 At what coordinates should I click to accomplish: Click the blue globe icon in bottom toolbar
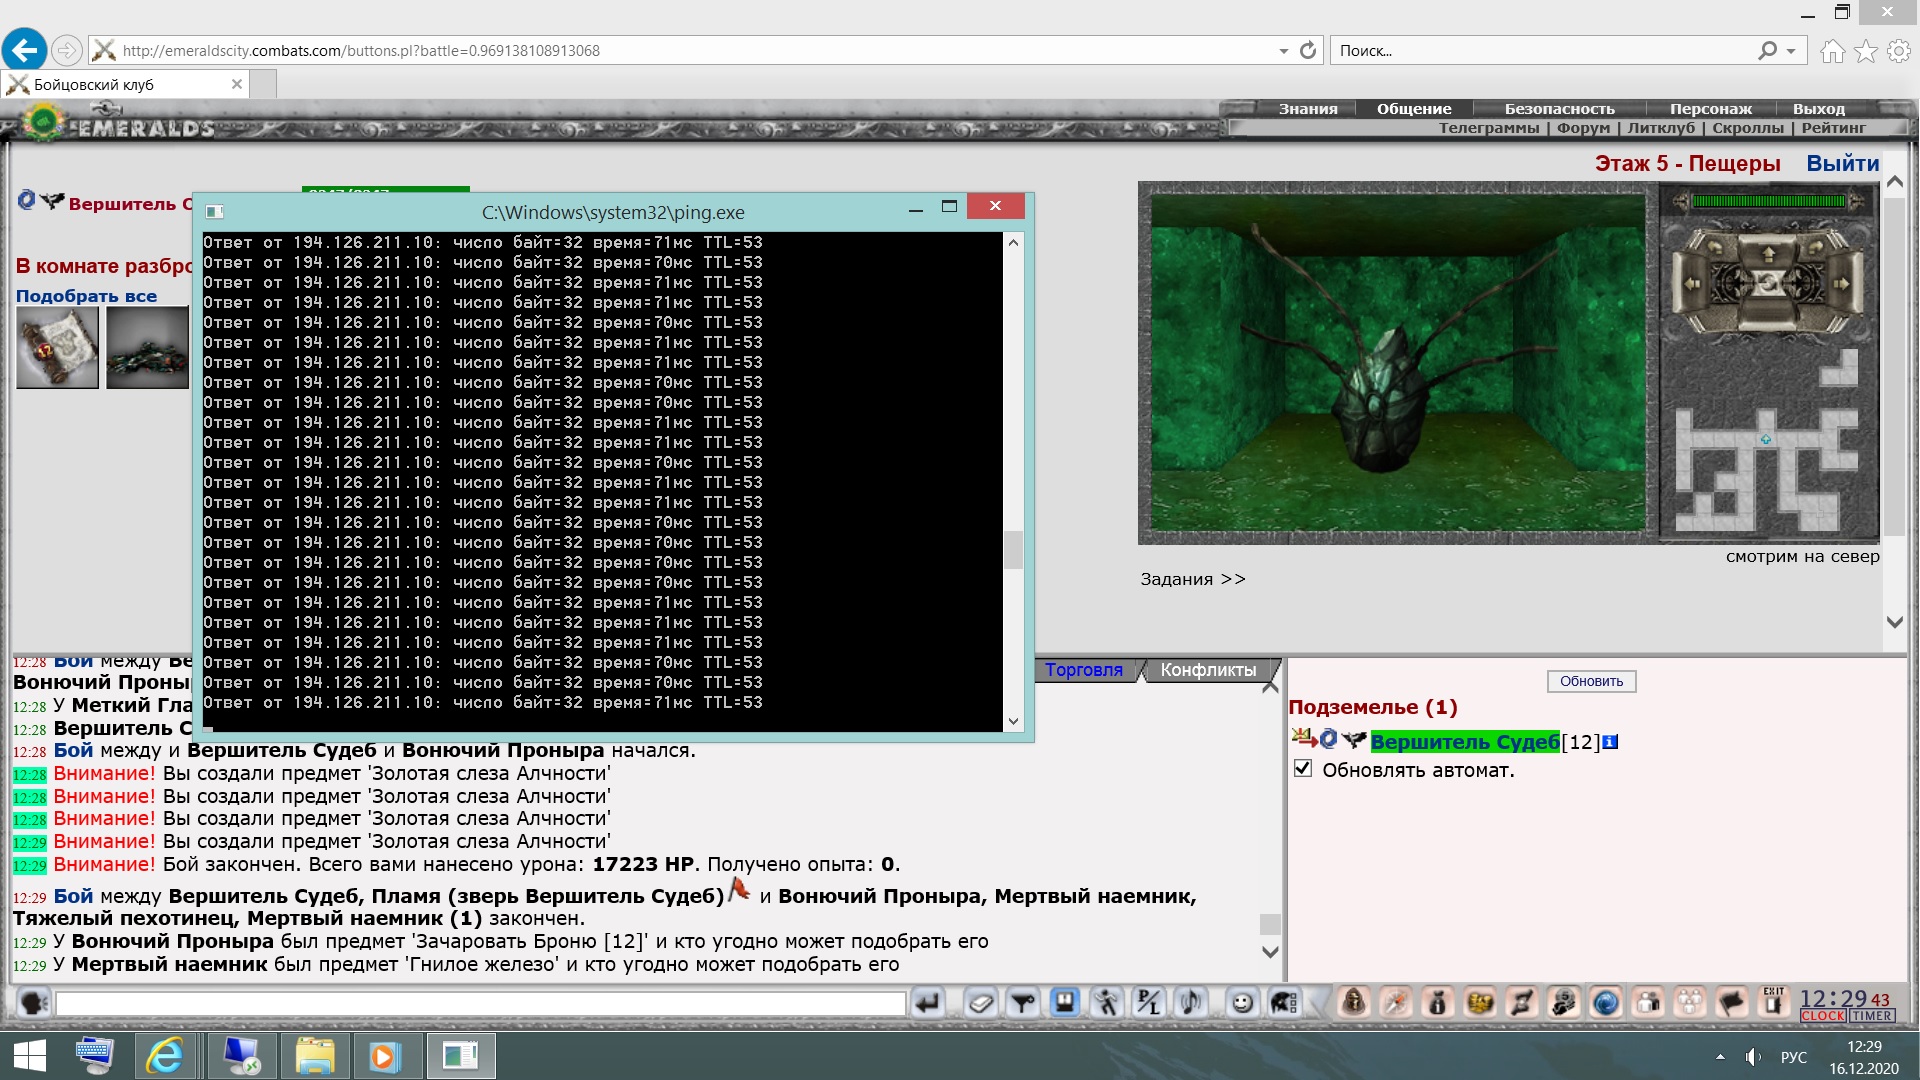tap(1606, 1002)
